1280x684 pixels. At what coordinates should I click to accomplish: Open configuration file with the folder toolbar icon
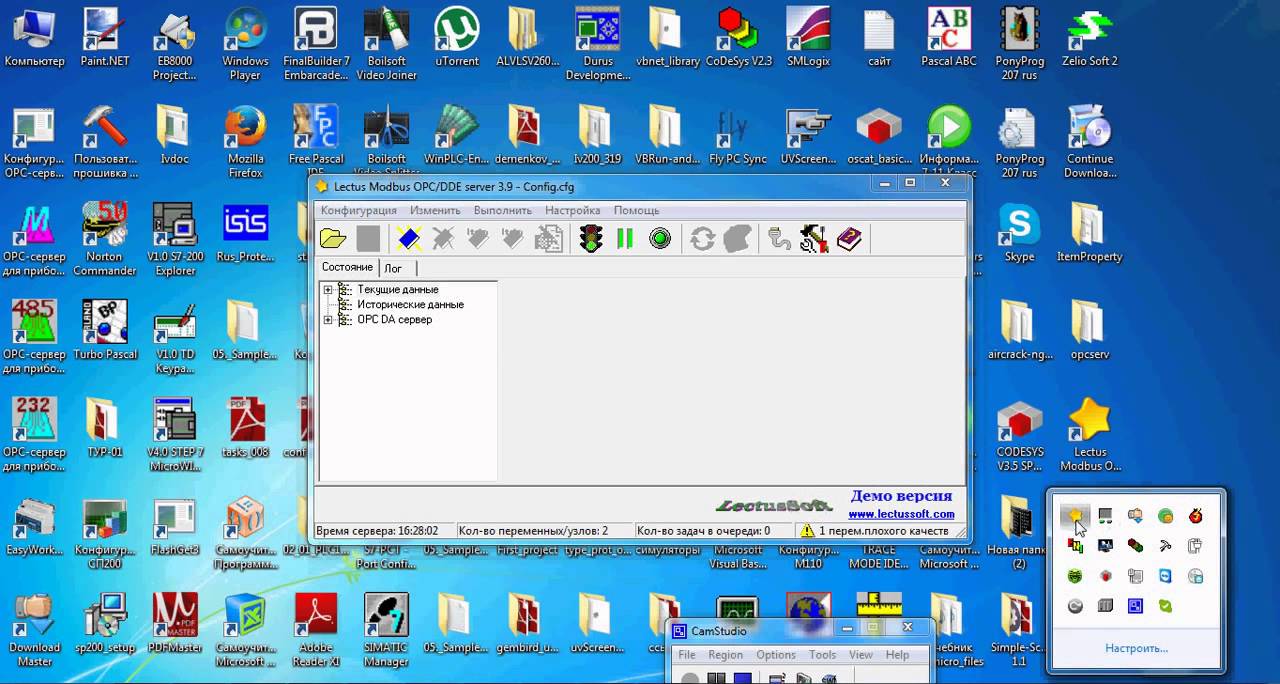click(333, 239)
